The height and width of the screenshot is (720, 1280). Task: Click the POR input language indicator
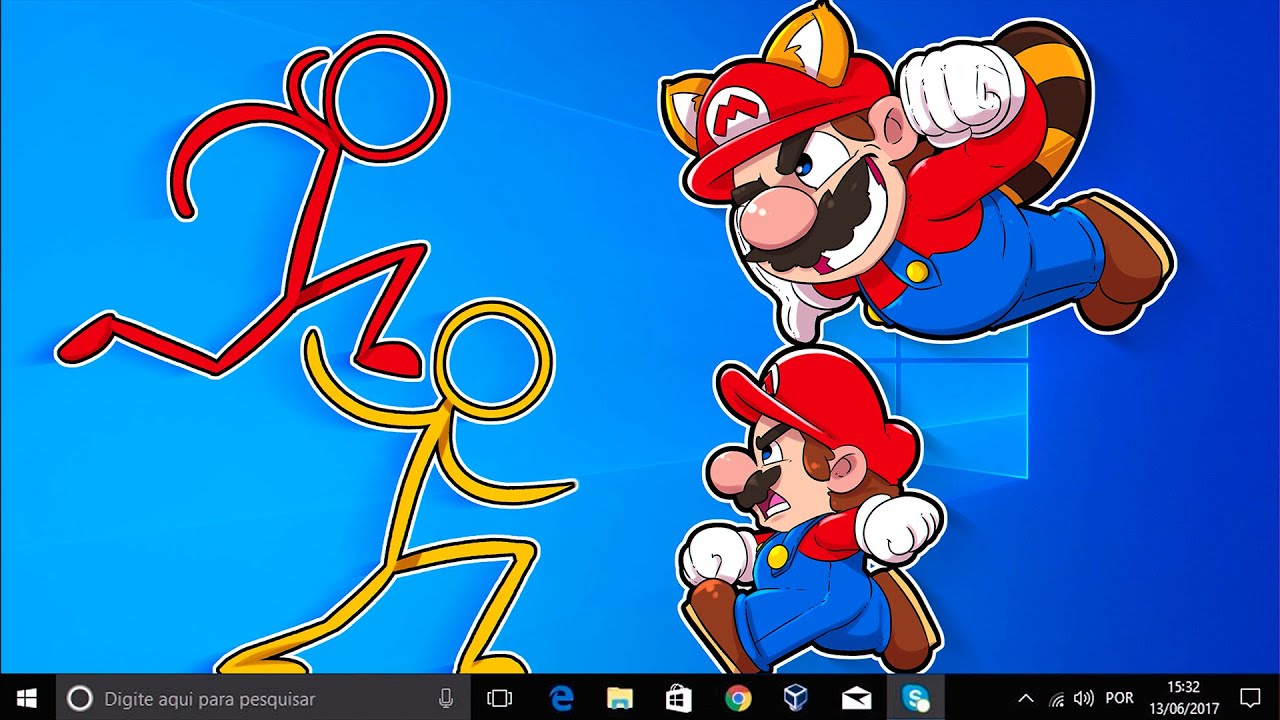click(x=1120, y=698)
